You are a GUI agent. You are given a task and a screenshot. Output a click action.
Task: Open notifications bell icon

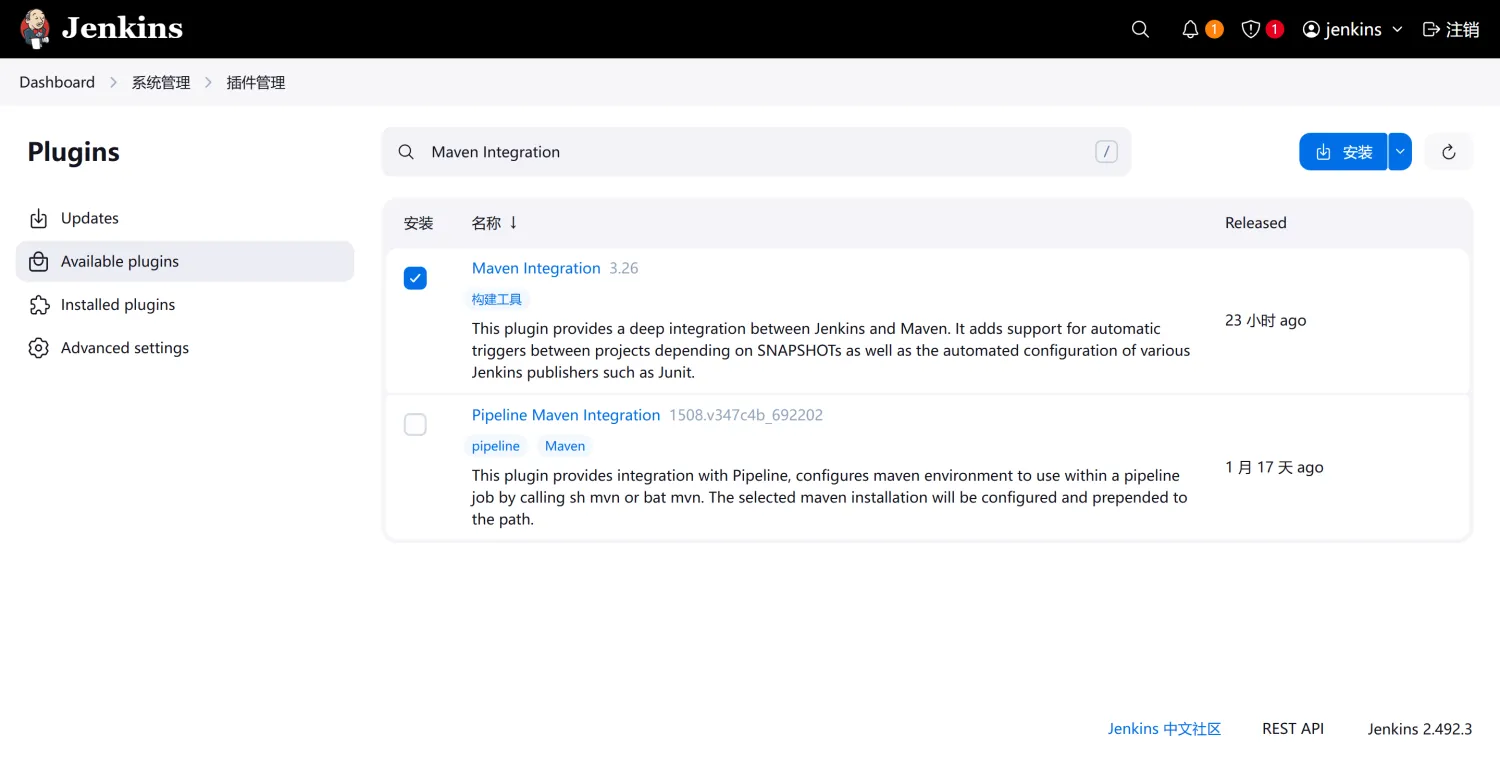pyautogui.click(x=1190, y=29)
